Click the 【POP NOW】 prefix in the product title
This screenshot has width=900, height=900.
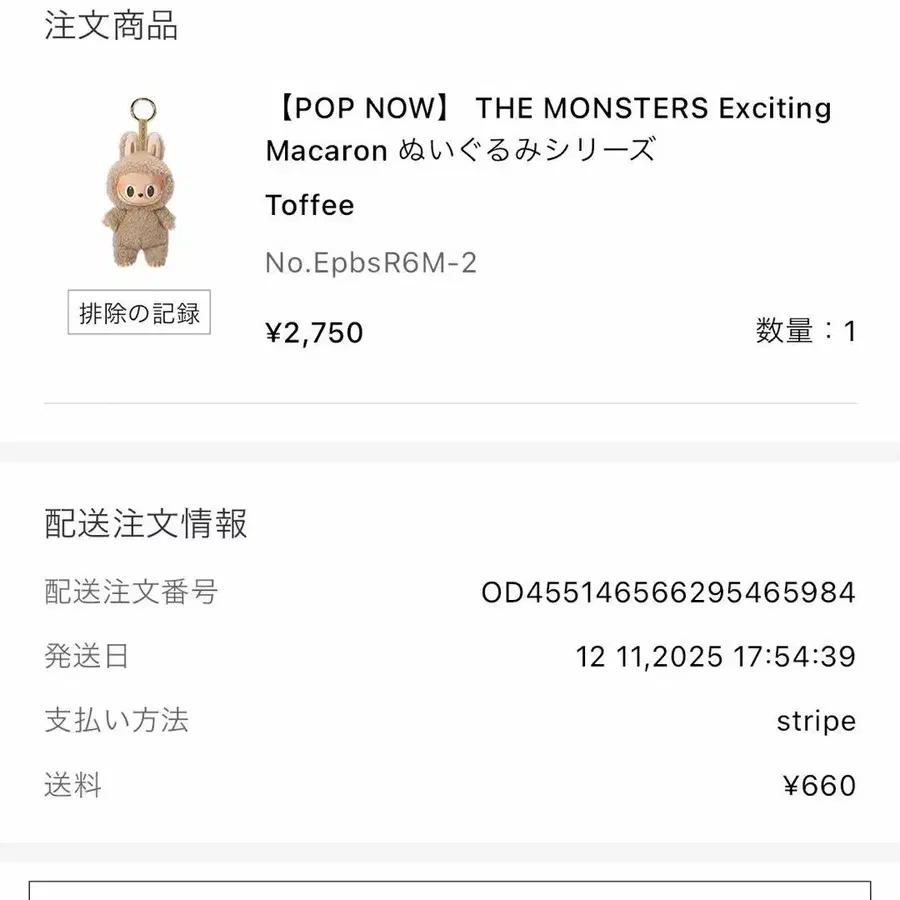(x=359, y=108)
